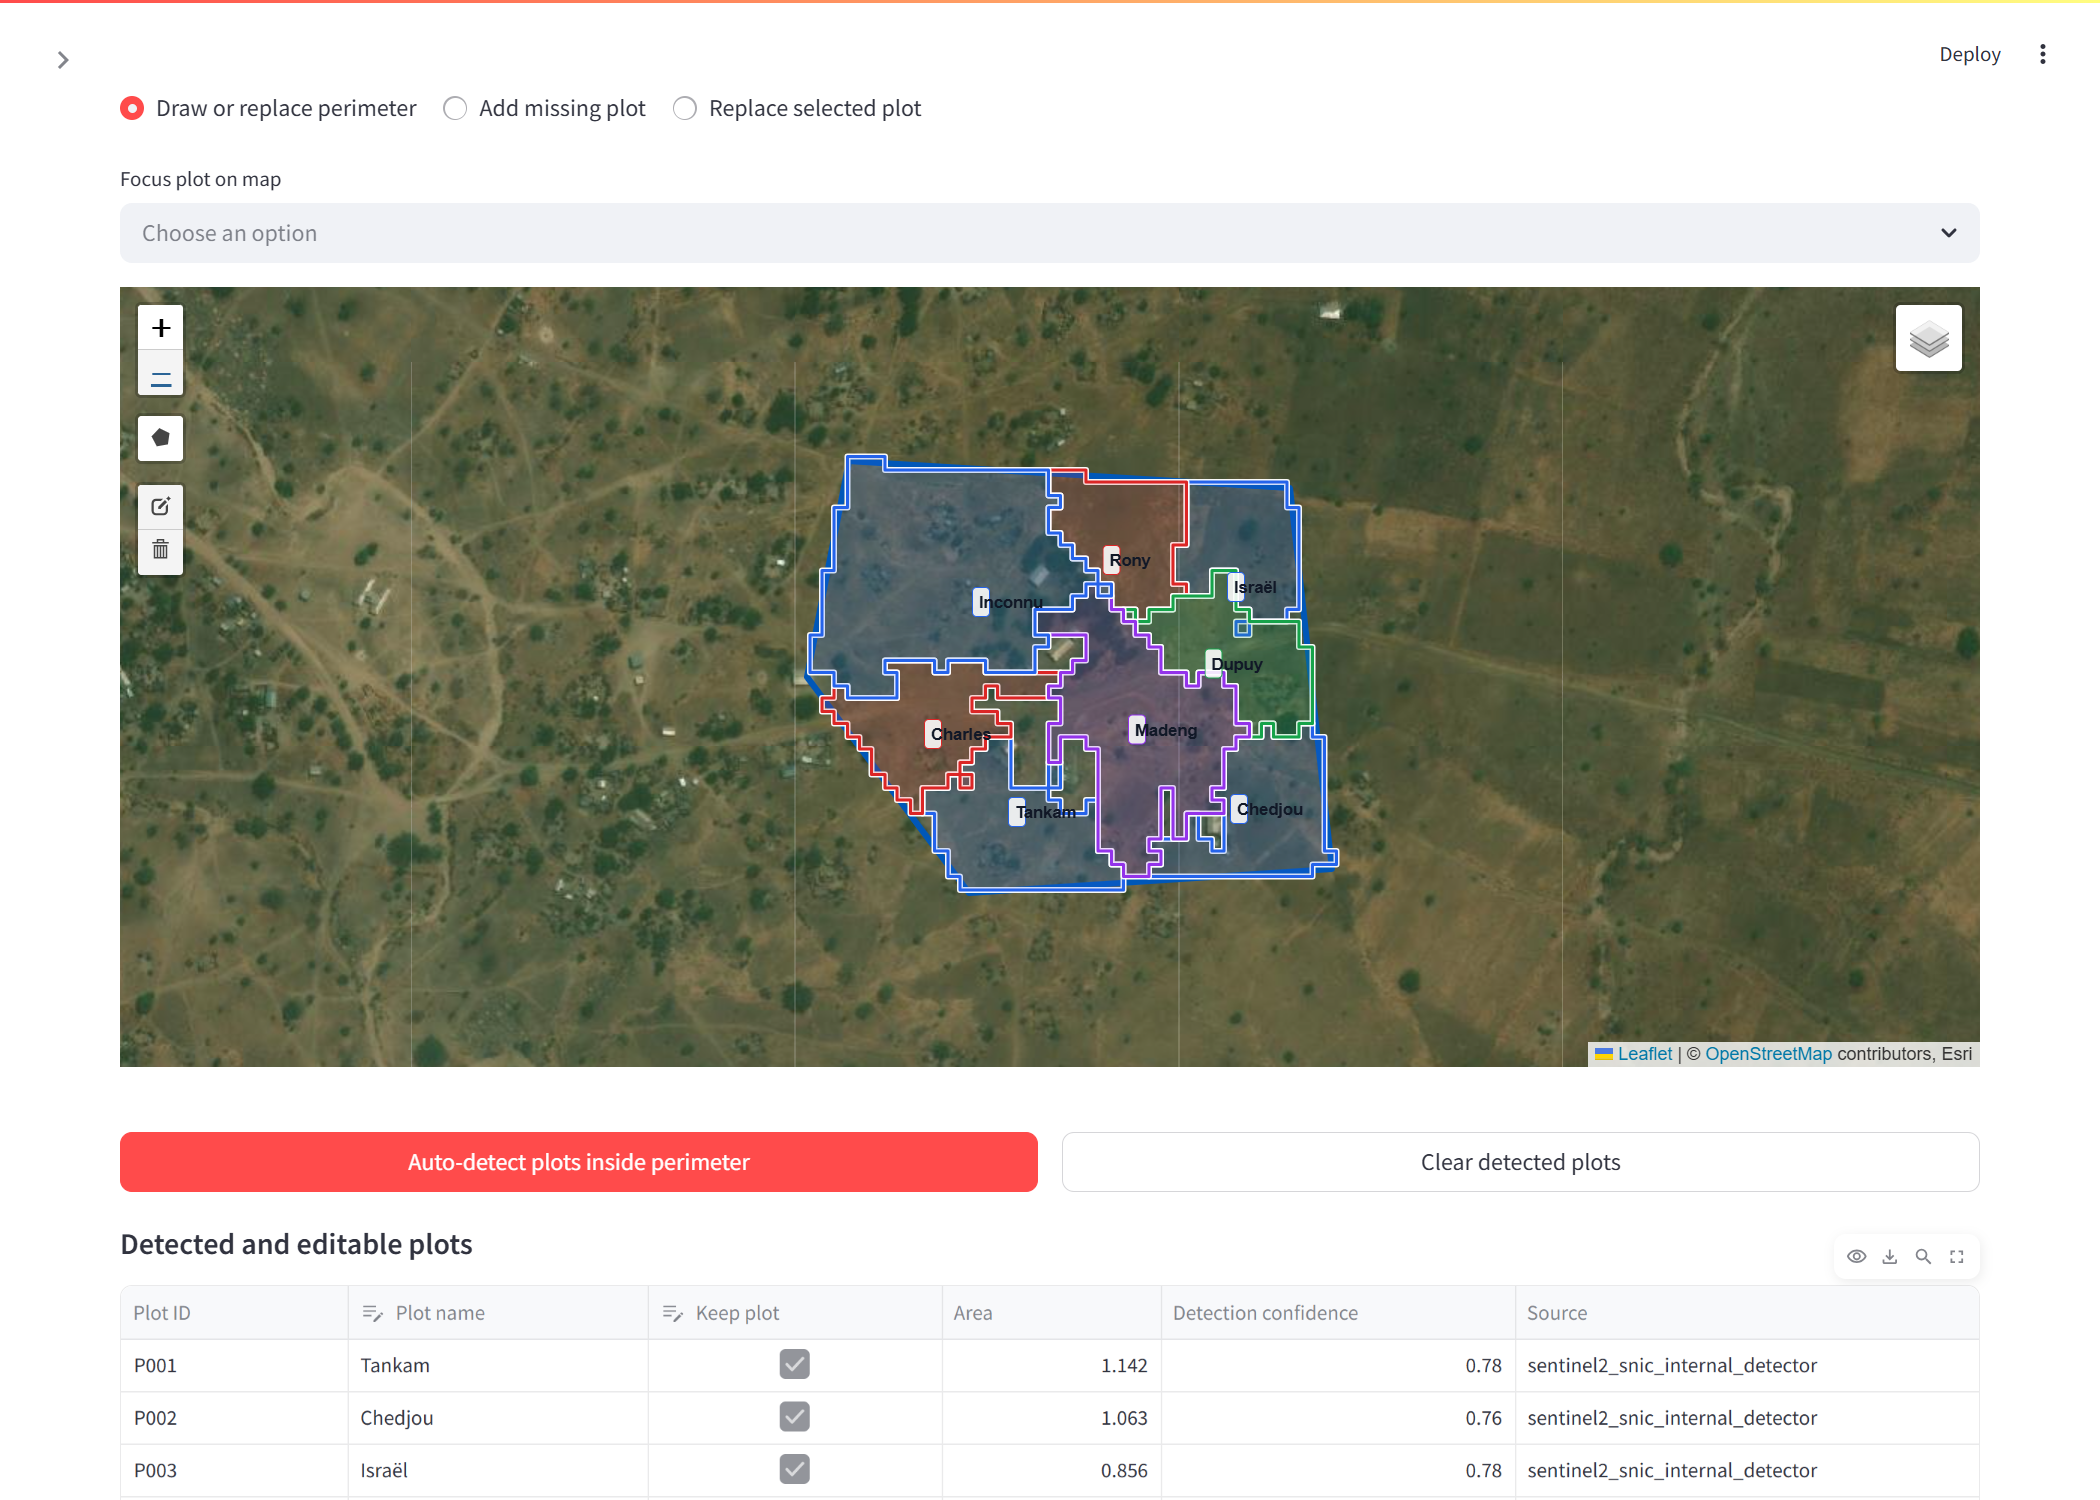The width and height of the screenshot is (2100, 1500).
Task: Open the map layers control
Action: coord(1928,338)
